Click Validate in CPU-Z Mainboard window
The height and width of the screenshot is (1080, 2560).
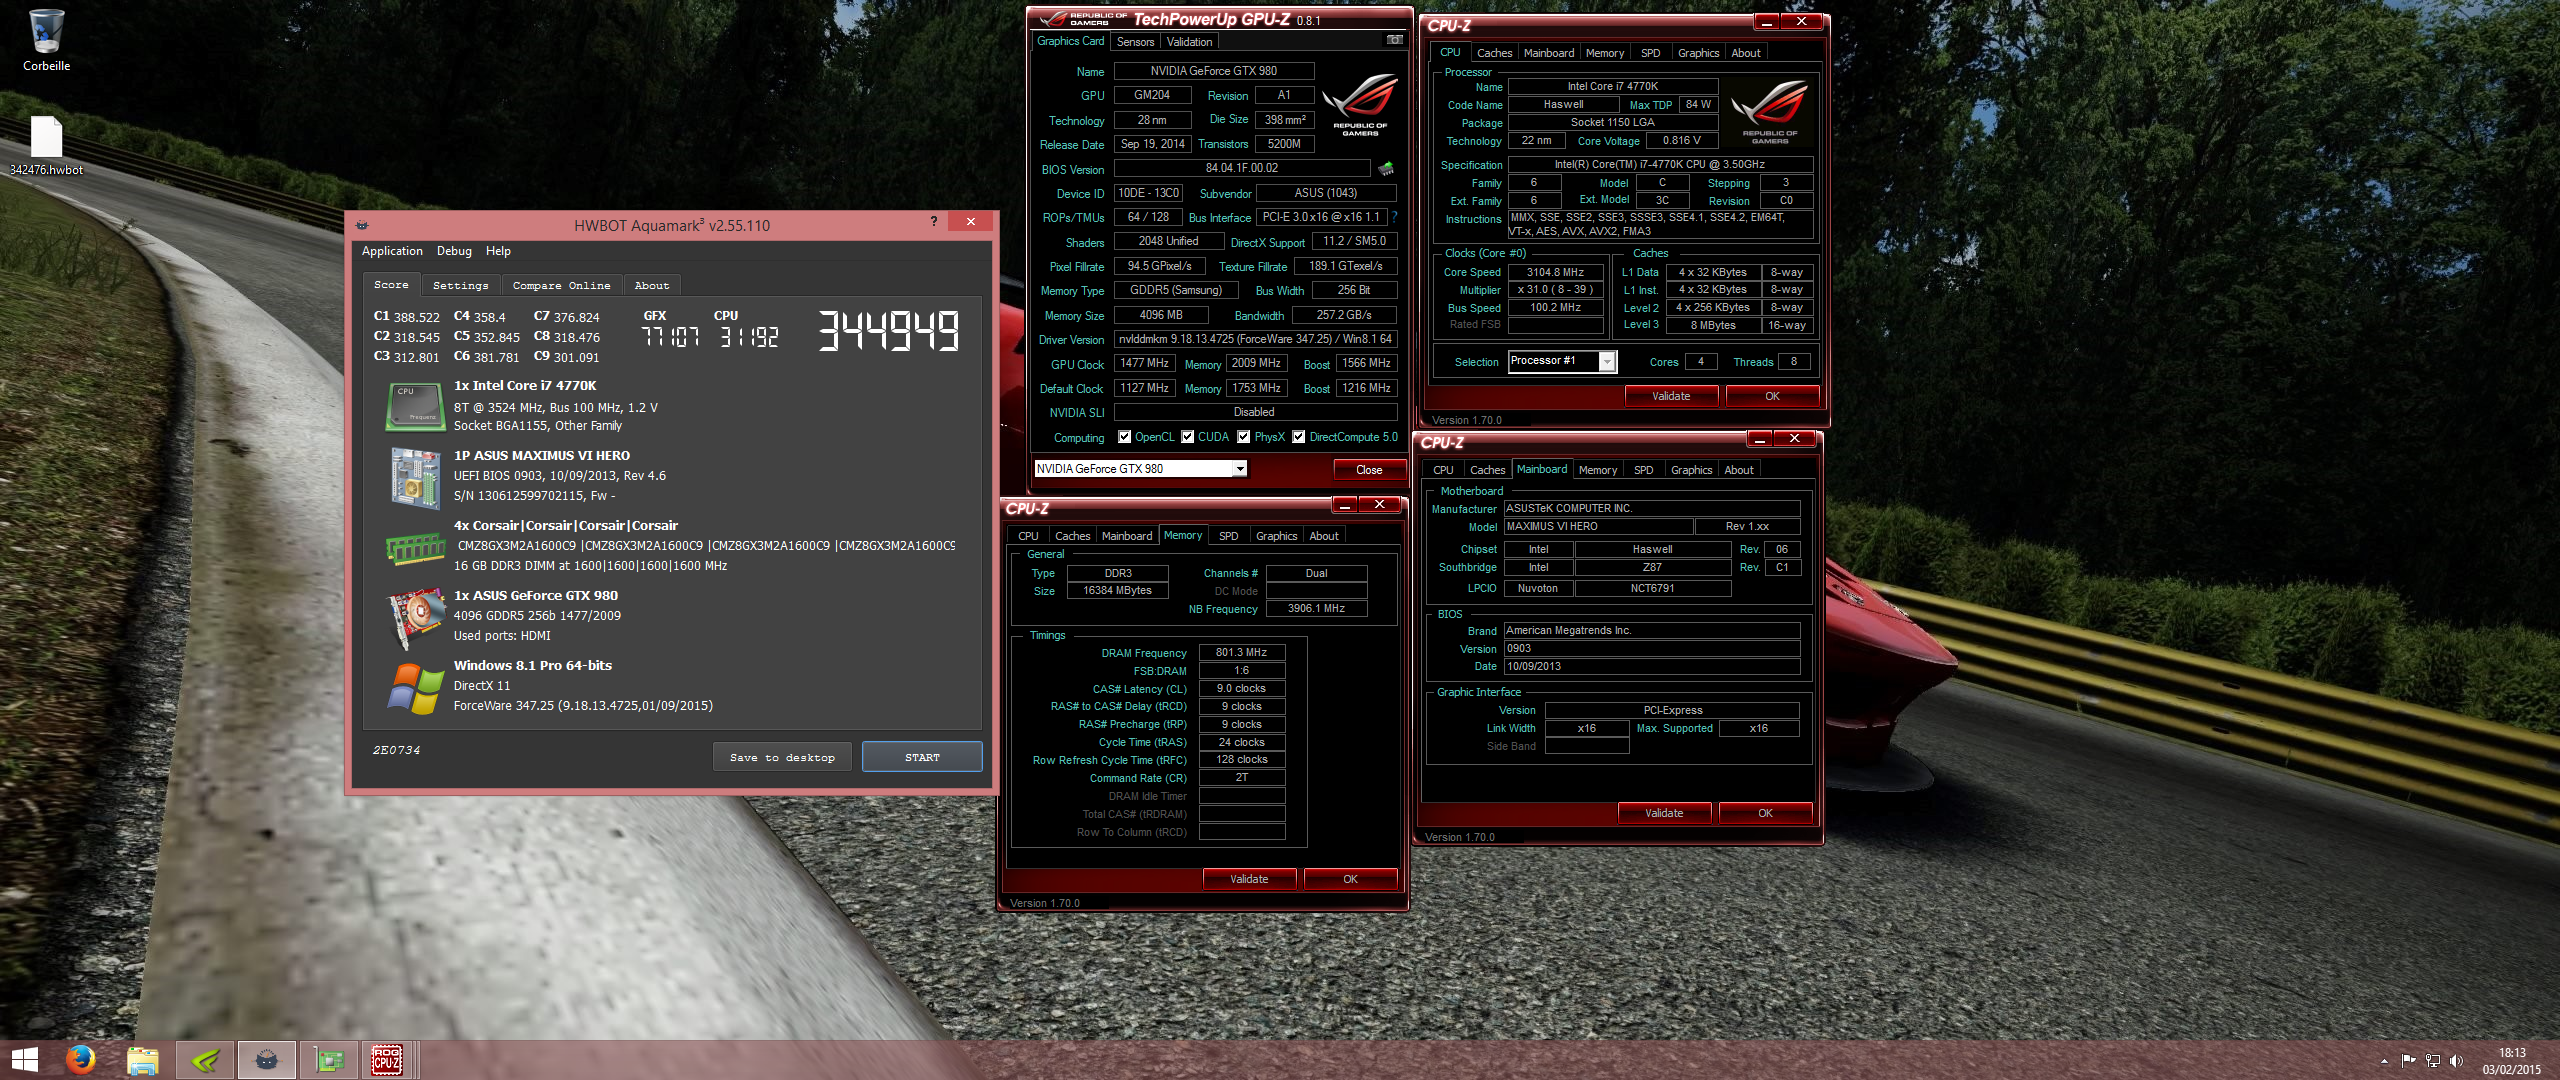pyautogui.click(x=1664, y=813)
